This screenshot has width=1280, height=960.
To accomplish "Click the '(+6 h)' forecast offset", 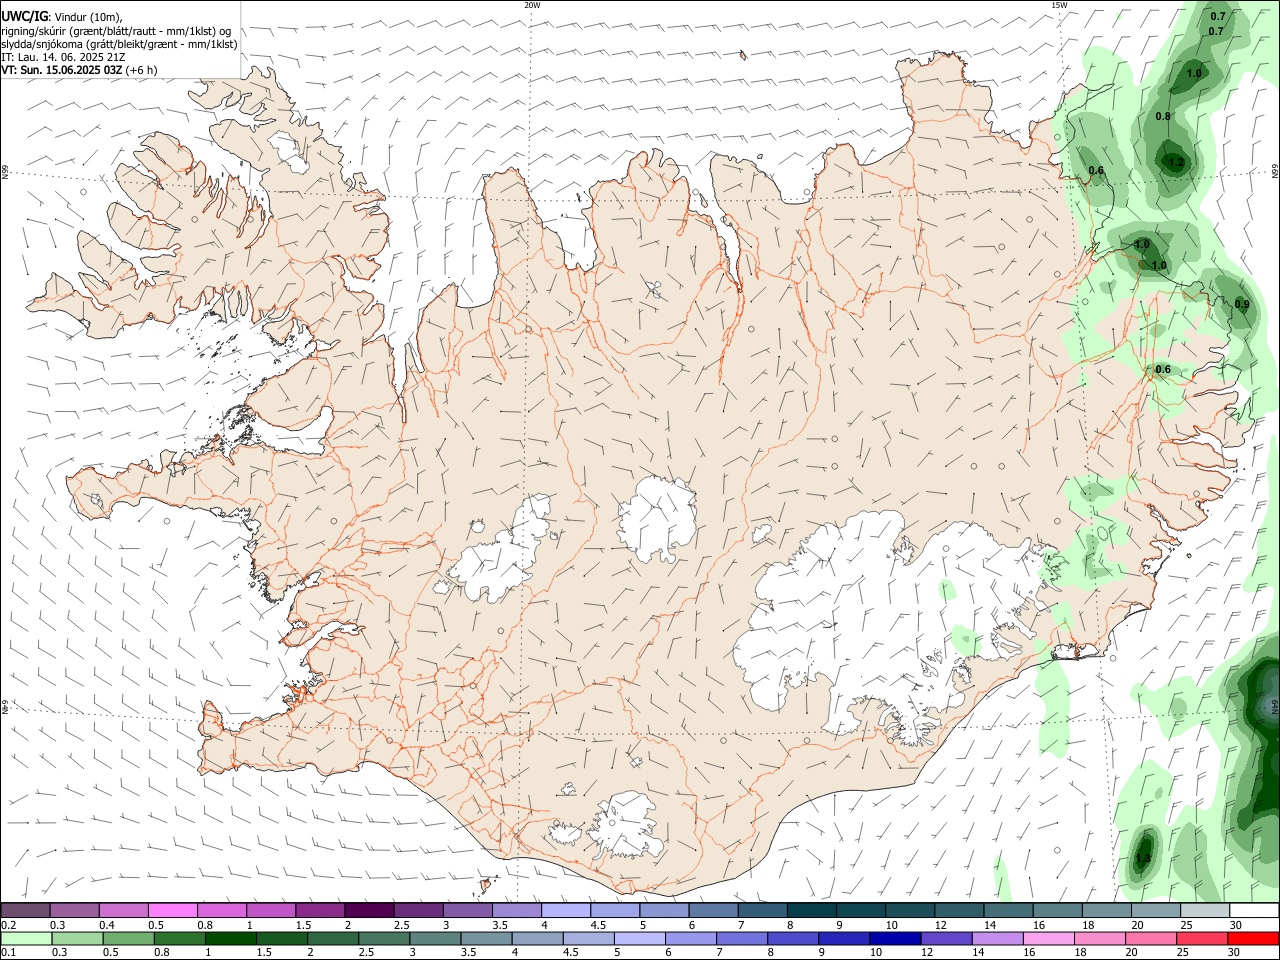I will tap(141, 70).
